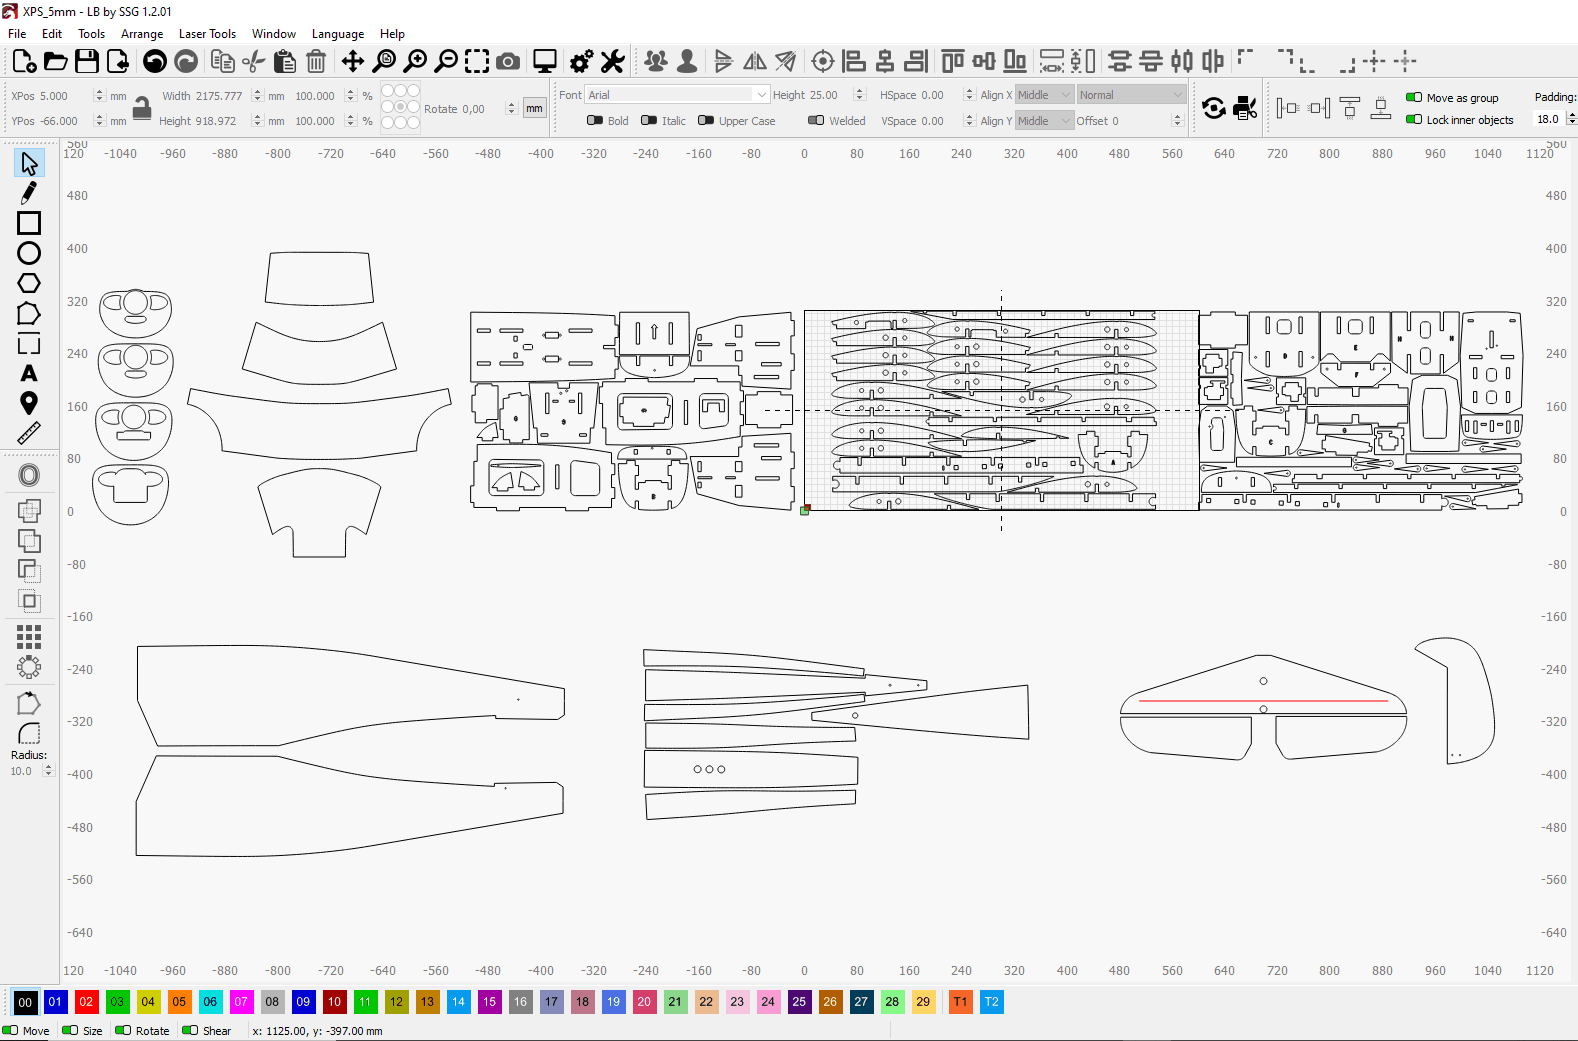
Task: Select the Measure ruler tool
Action: (29, 433)
